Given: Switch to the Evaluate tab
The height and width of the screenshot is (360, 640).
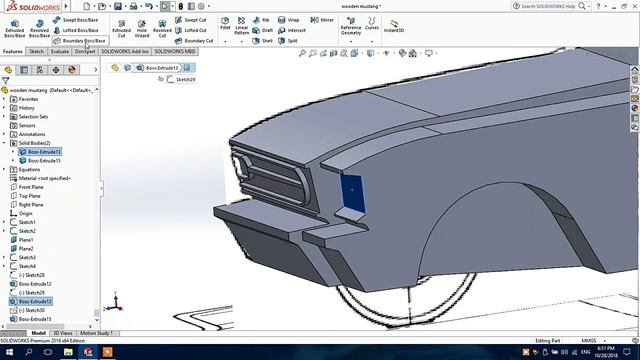Looking at the screenshot, I should point(60,51).
